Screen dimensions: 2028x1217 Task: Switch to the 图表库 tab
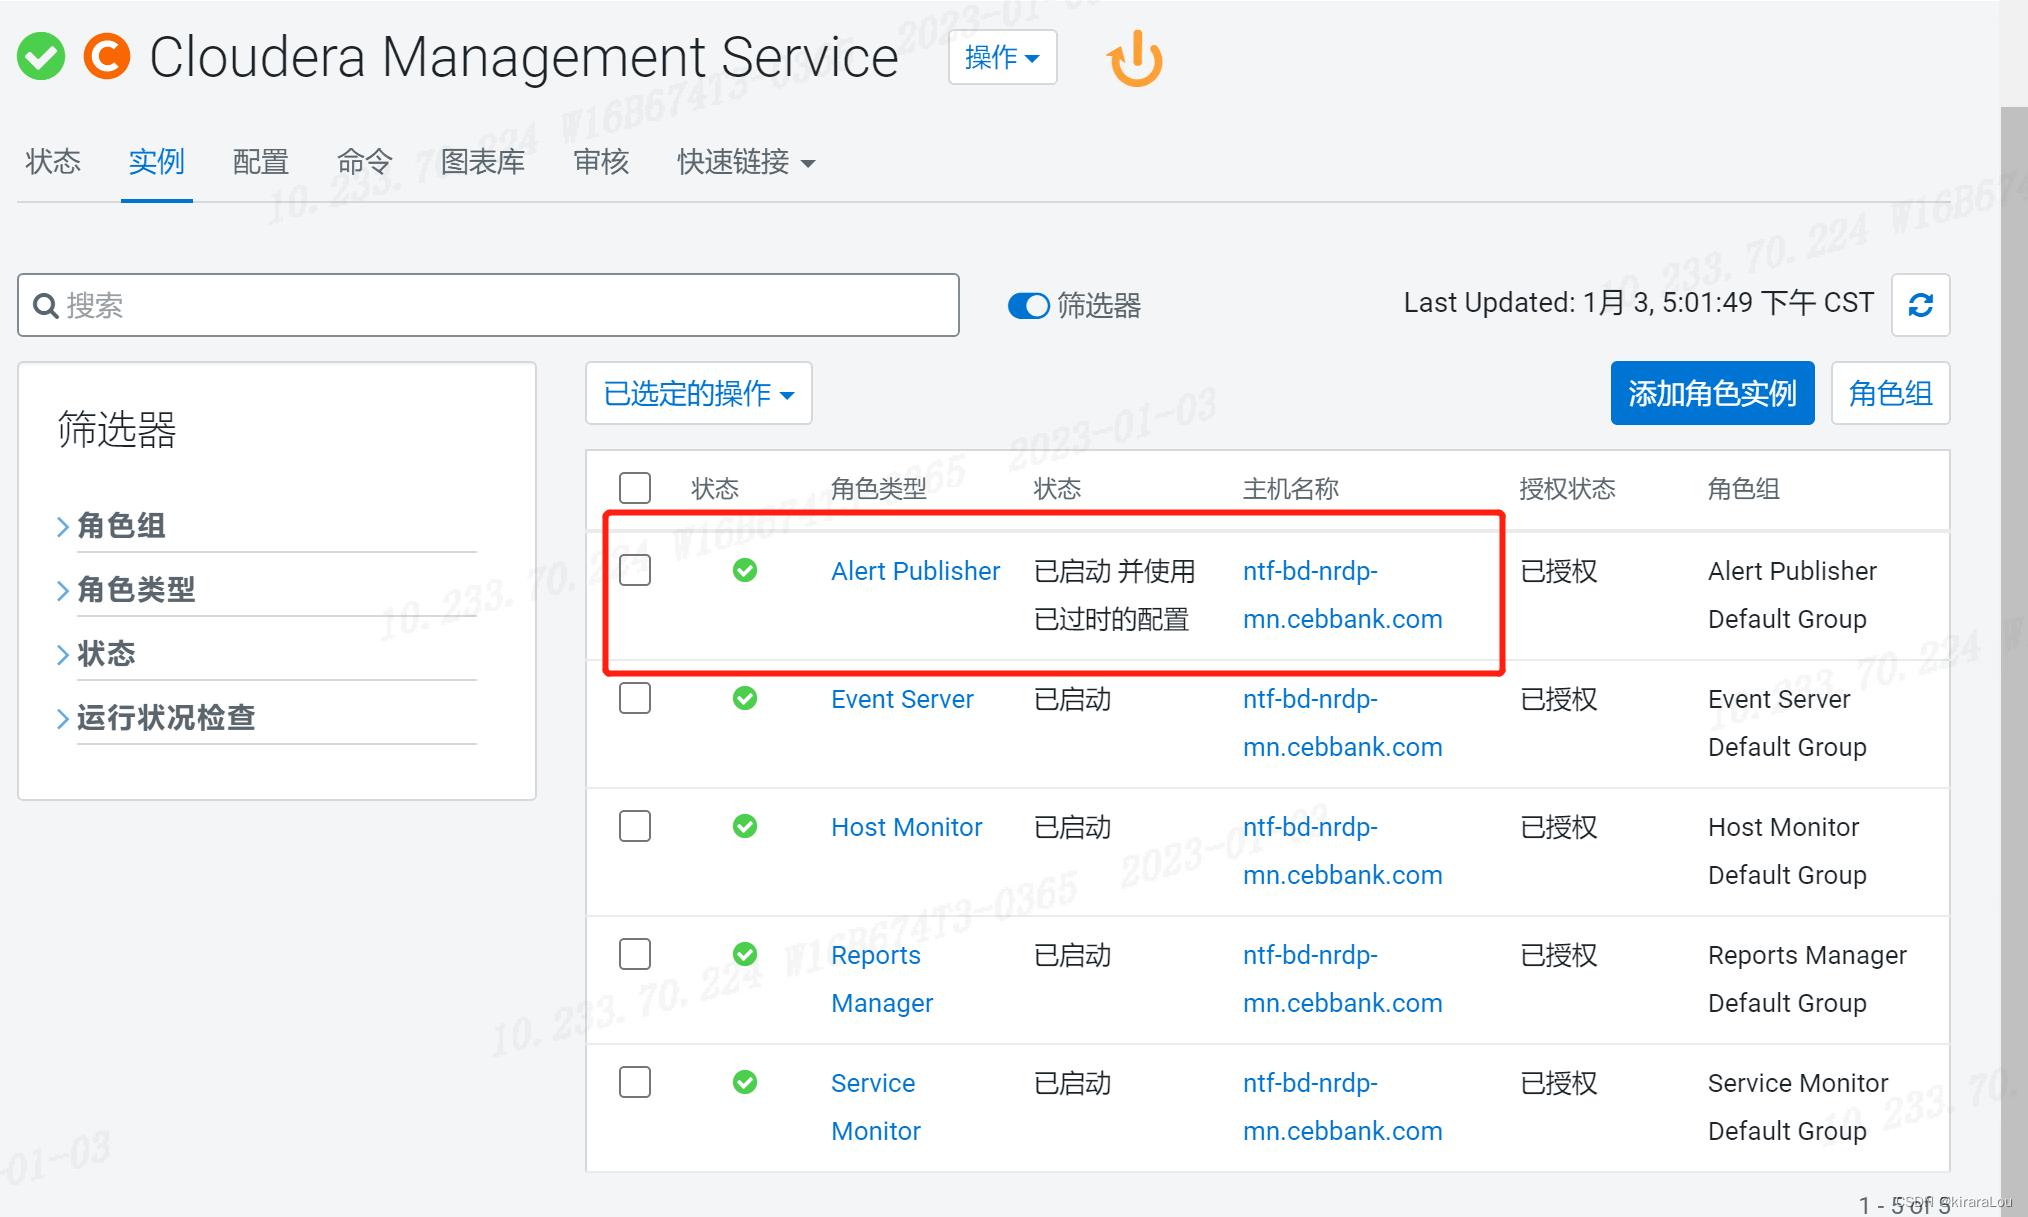pos(483,162)
